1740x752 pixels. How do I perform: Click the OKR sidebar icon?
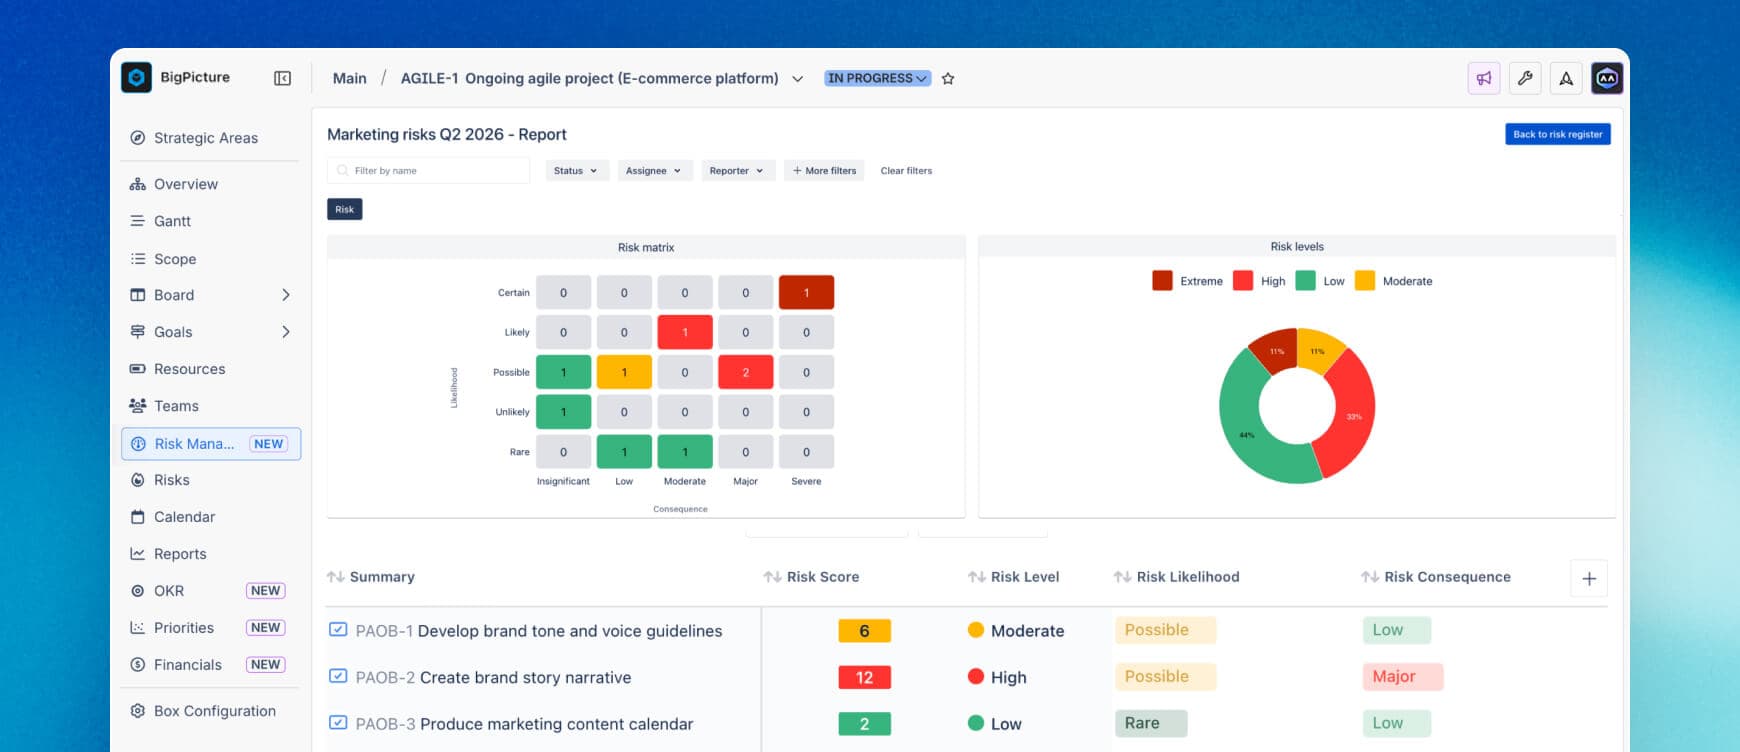click(x=138, y=591)
